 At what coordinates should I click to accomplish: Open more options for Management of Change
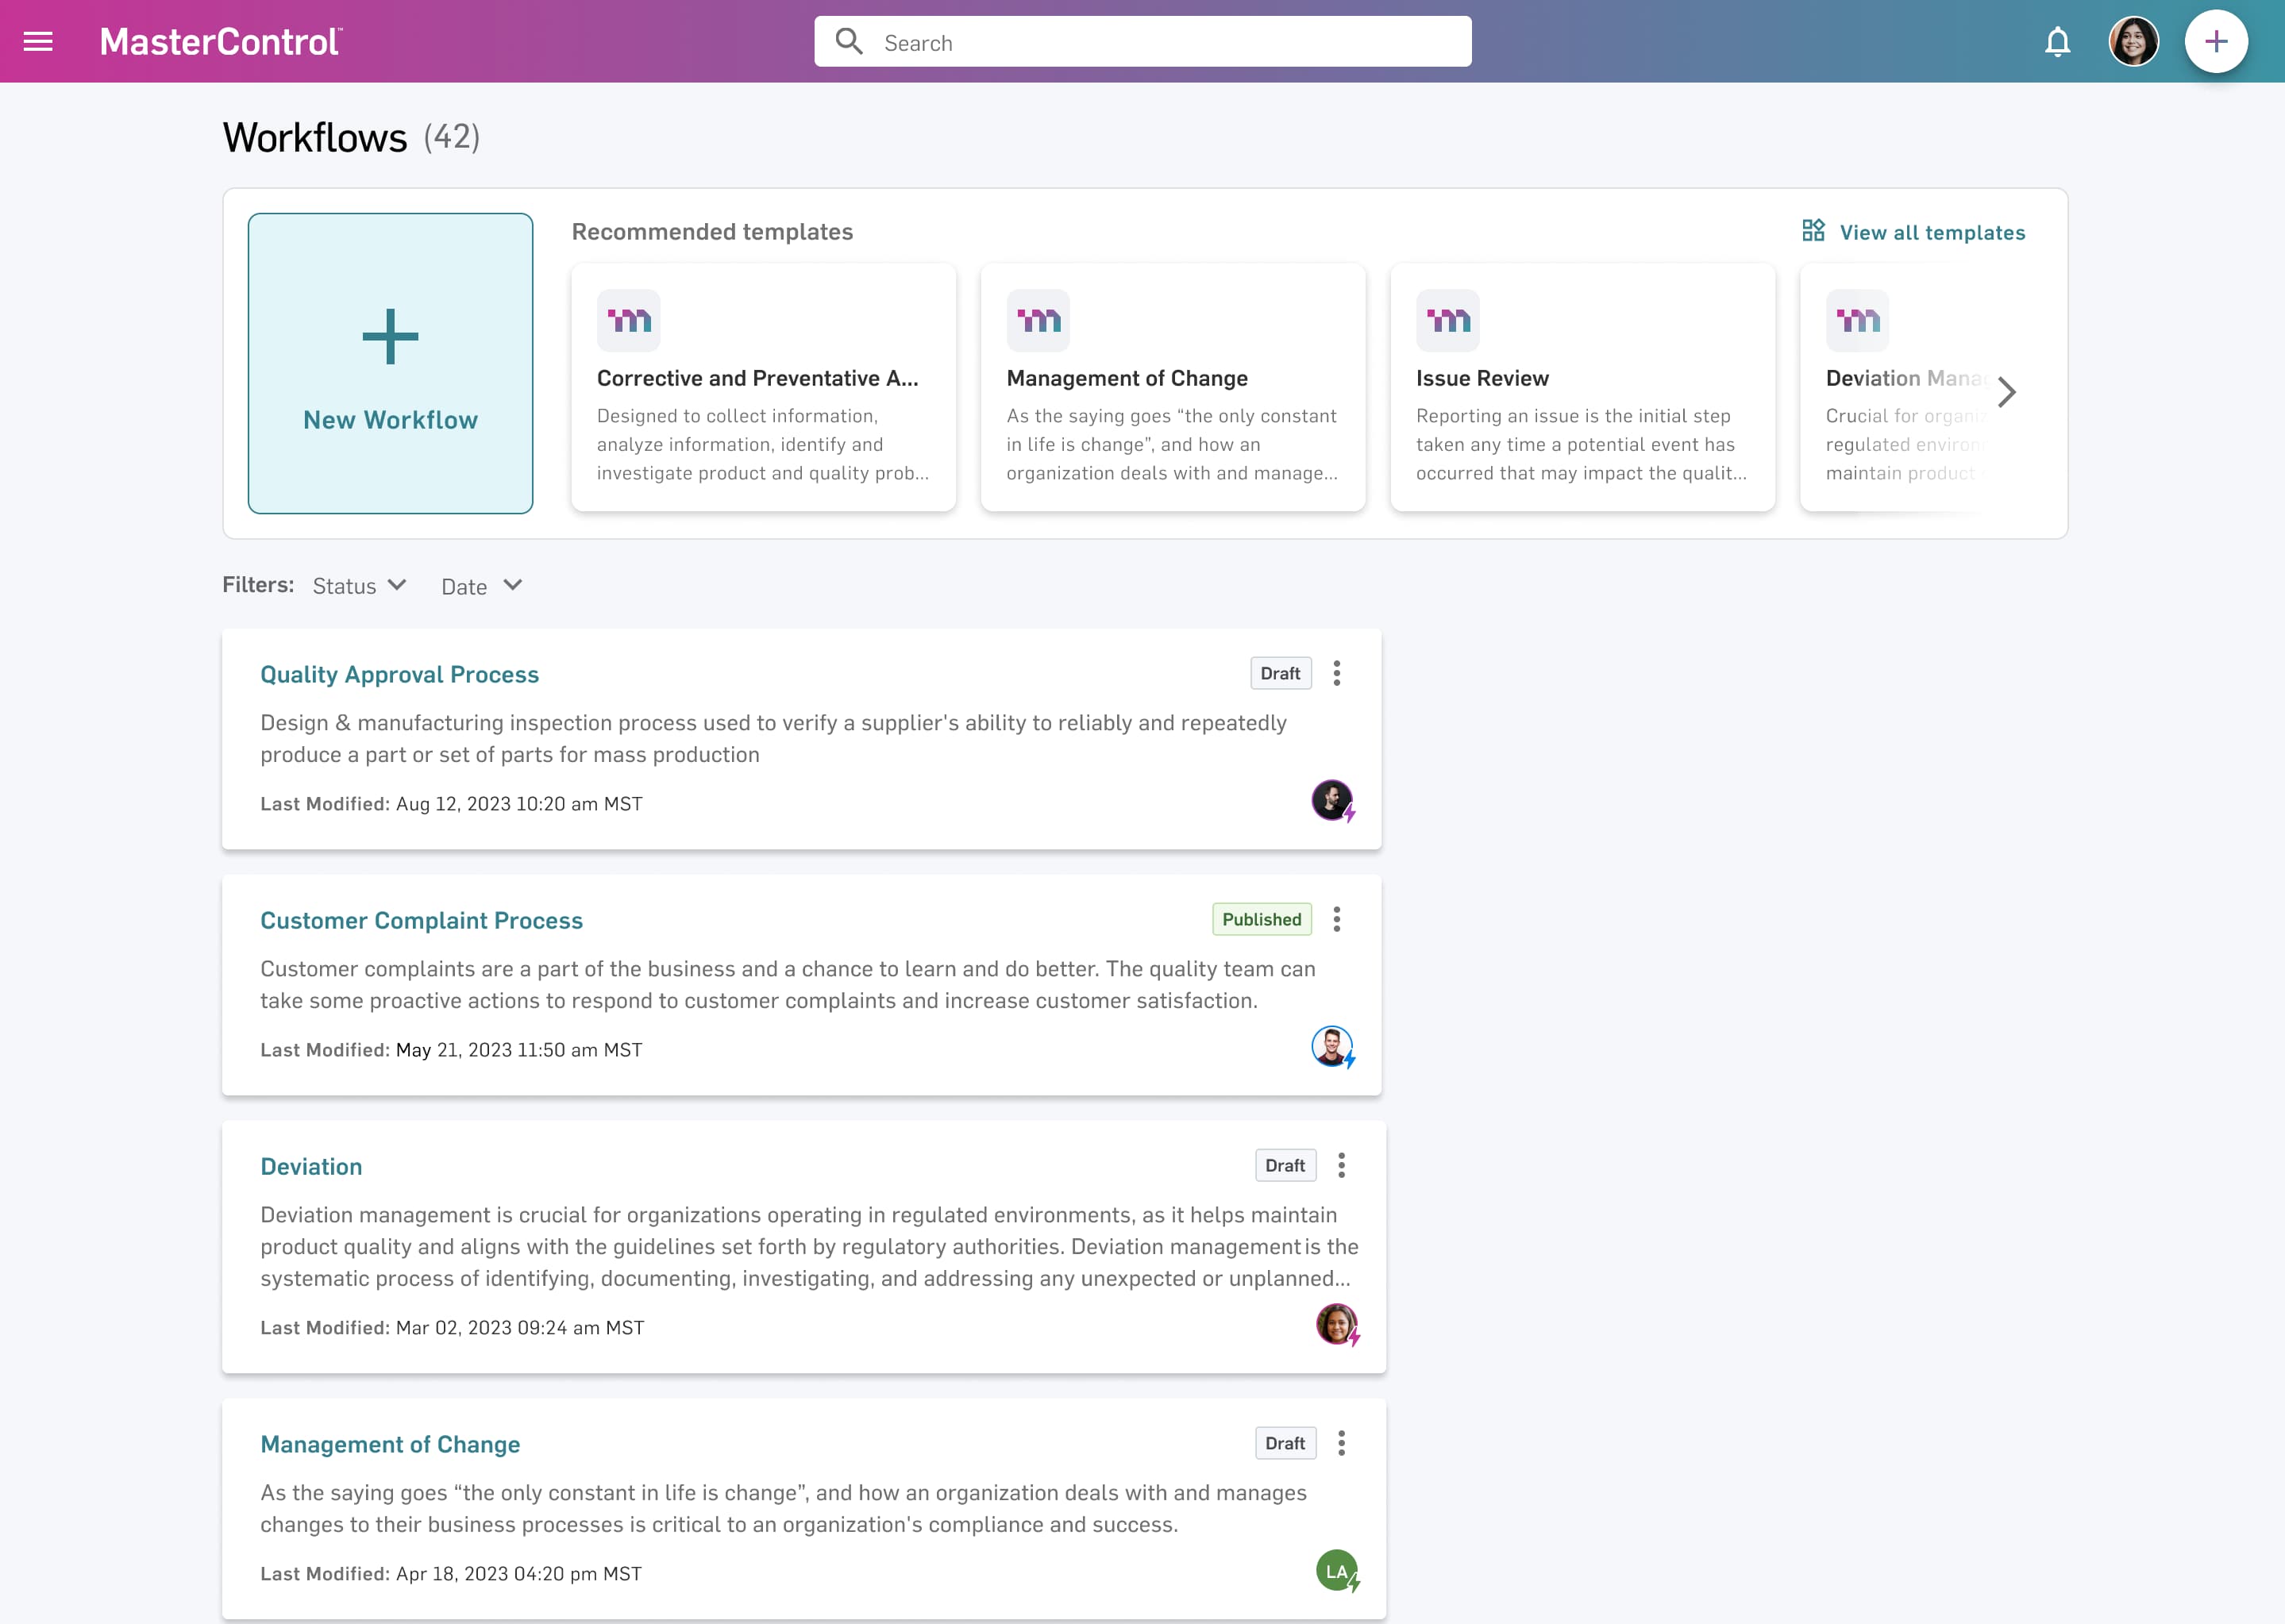click(1341, 1443)
